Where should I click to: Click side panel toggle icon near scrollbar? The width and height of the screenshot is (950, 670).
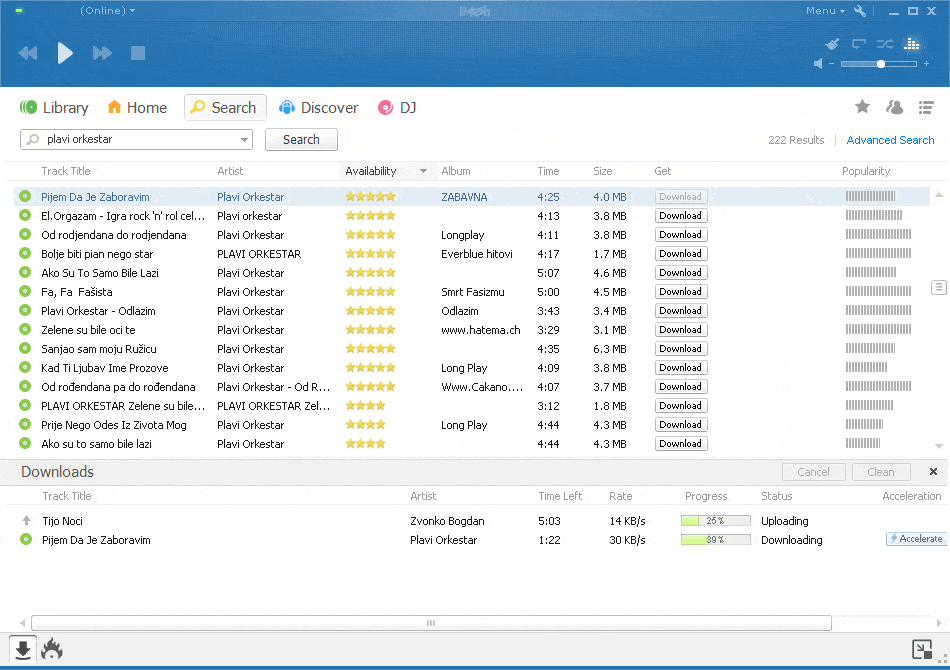click(938, 288)
